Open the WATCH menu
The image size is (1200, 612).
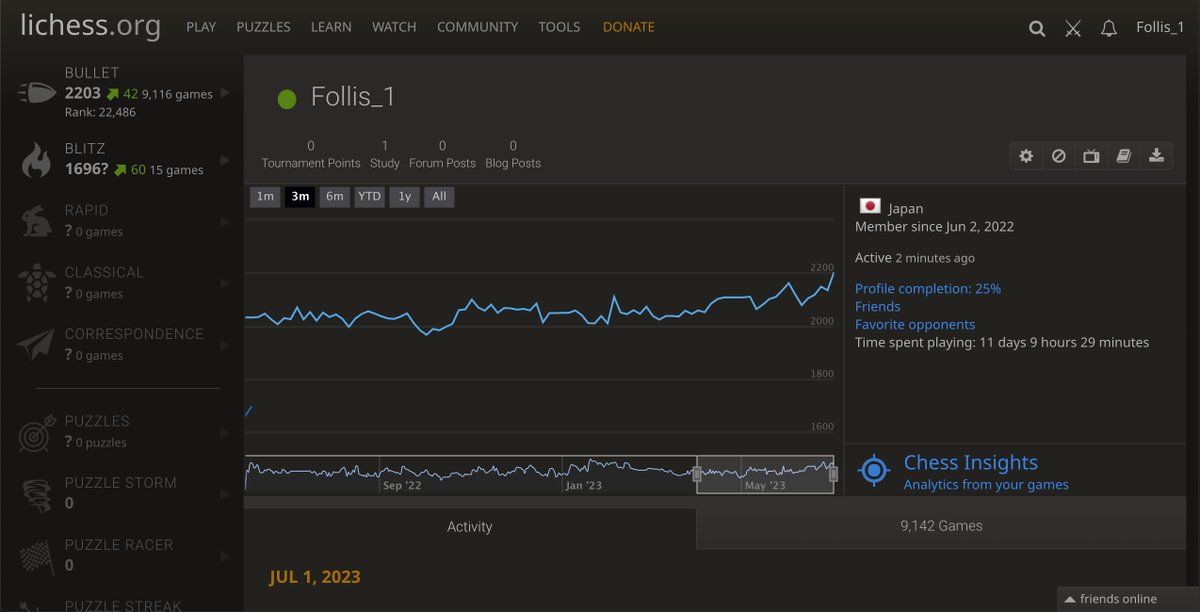coord(394,27)
